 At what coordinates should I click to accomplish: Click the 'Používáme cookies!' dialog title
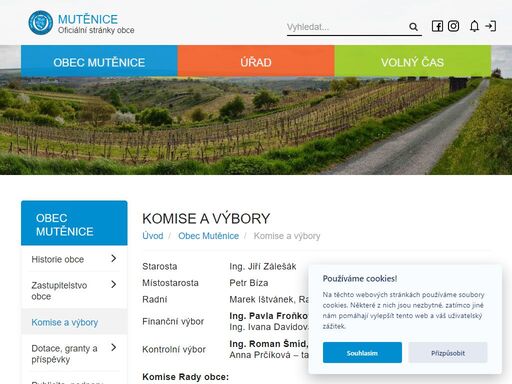[x=360, y=278]
